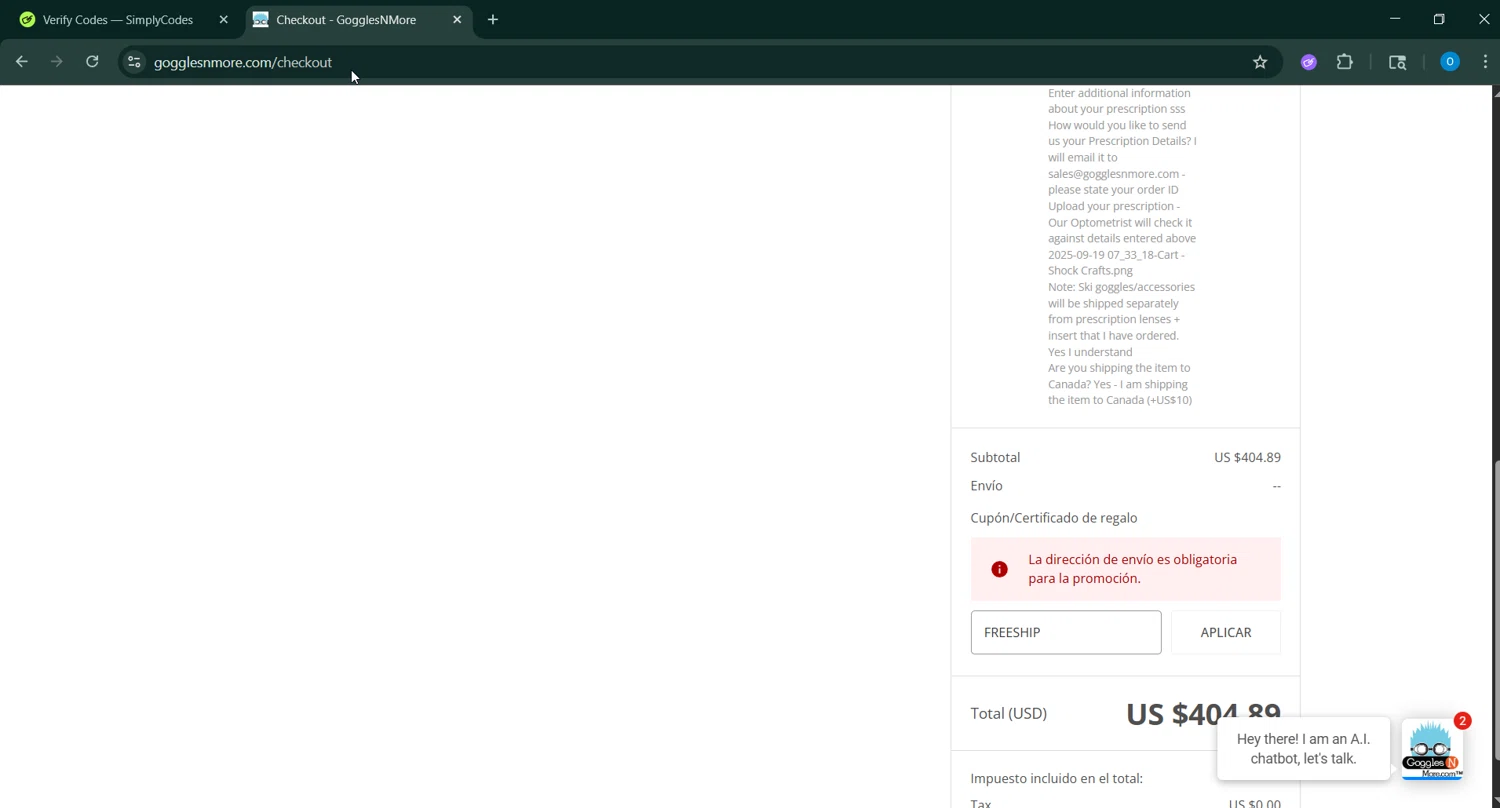Switch to the Verify Codes SimplyCodes tab
The width and height of the screenshot is (1500, 808).
click(x=118, y=20)
